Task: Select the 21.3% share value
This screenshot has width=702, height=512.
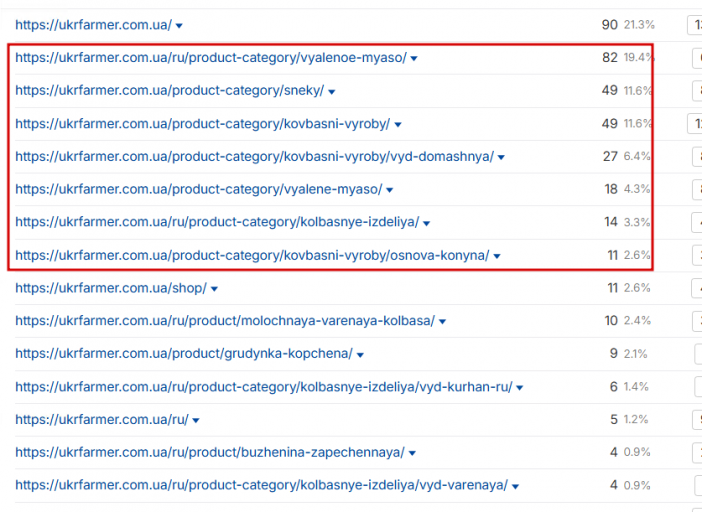Action: (639, 25)
